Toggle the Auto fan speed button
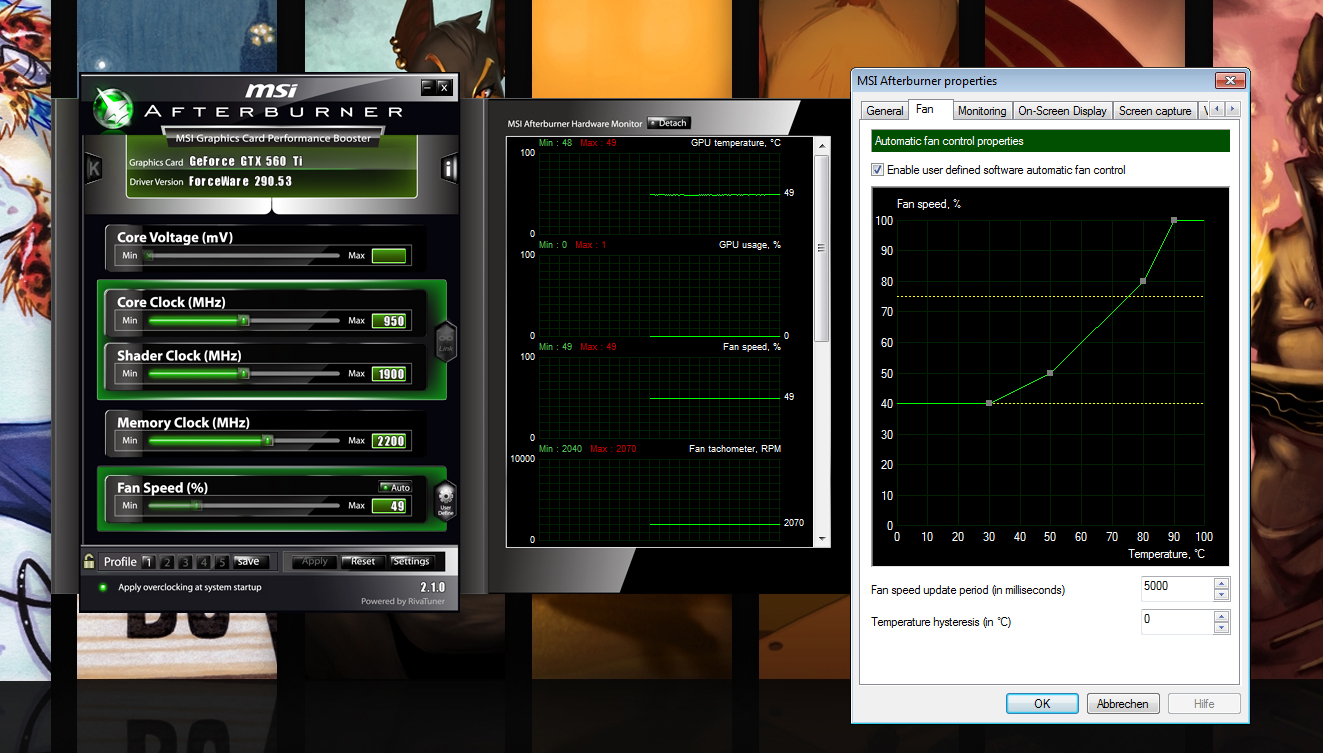1323x753 pixels. tap(395, 487)
